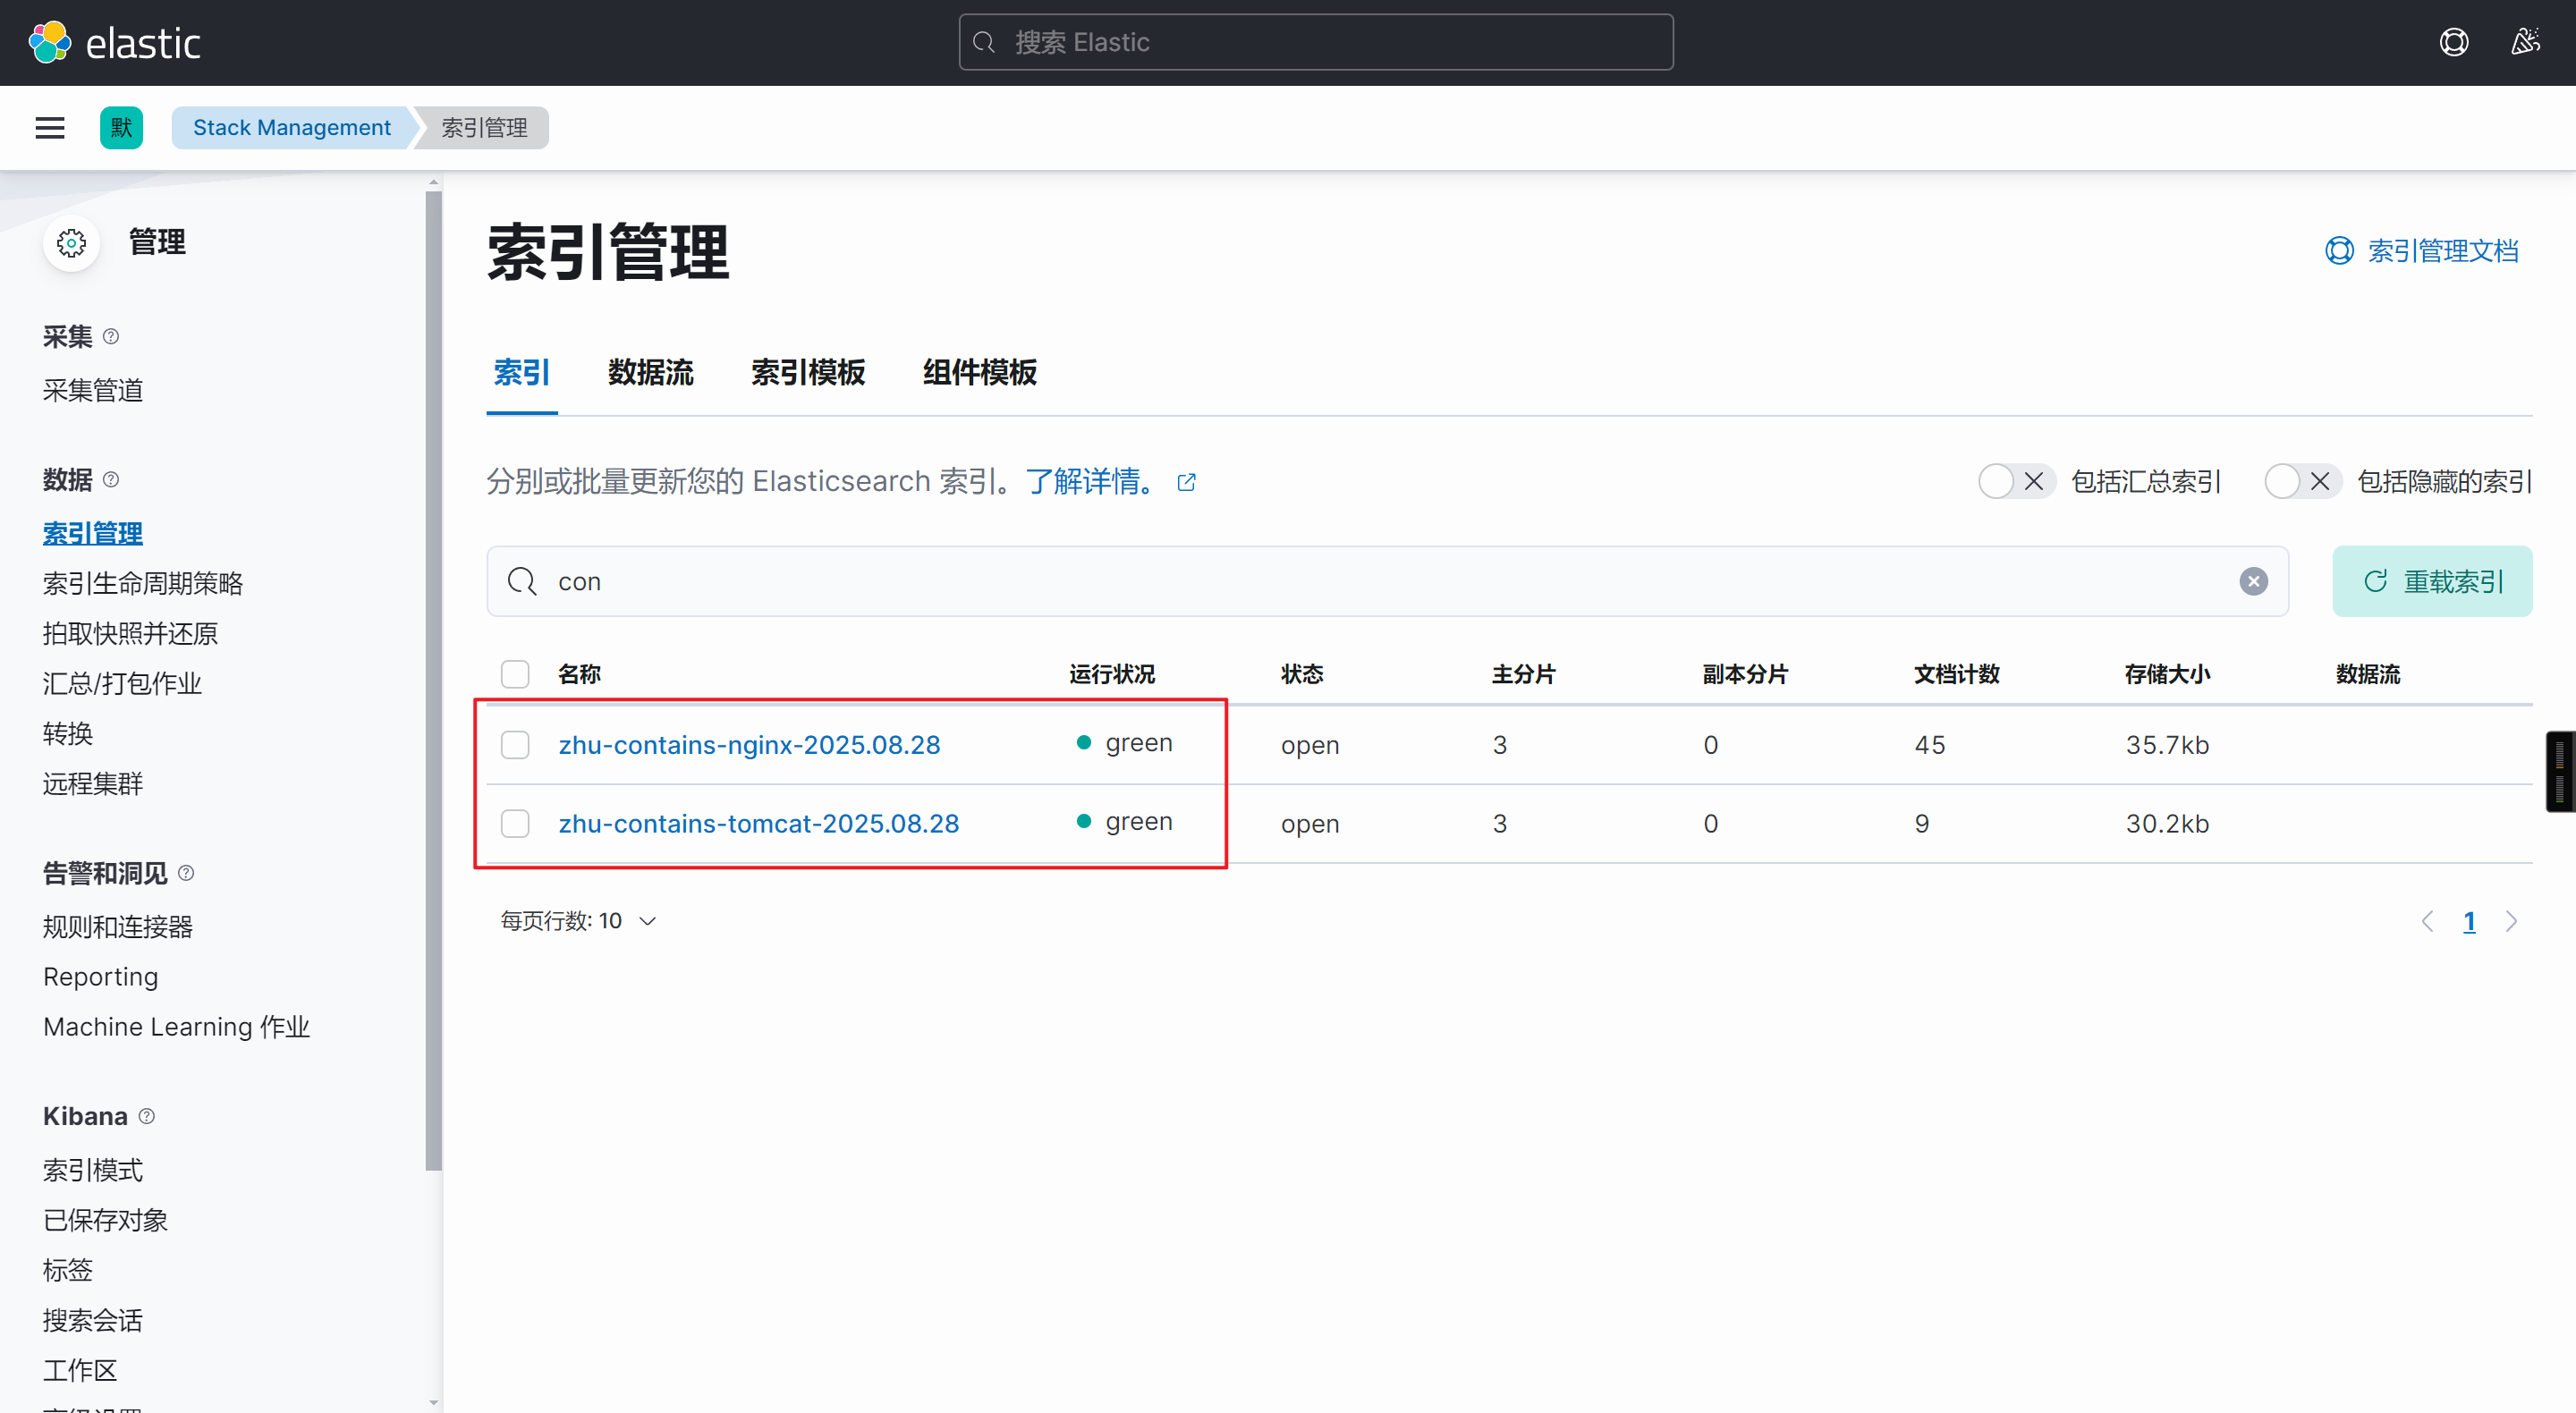Go to page 1 link
Viewport: 2576px width, 1413px height.
[2469, 921]
